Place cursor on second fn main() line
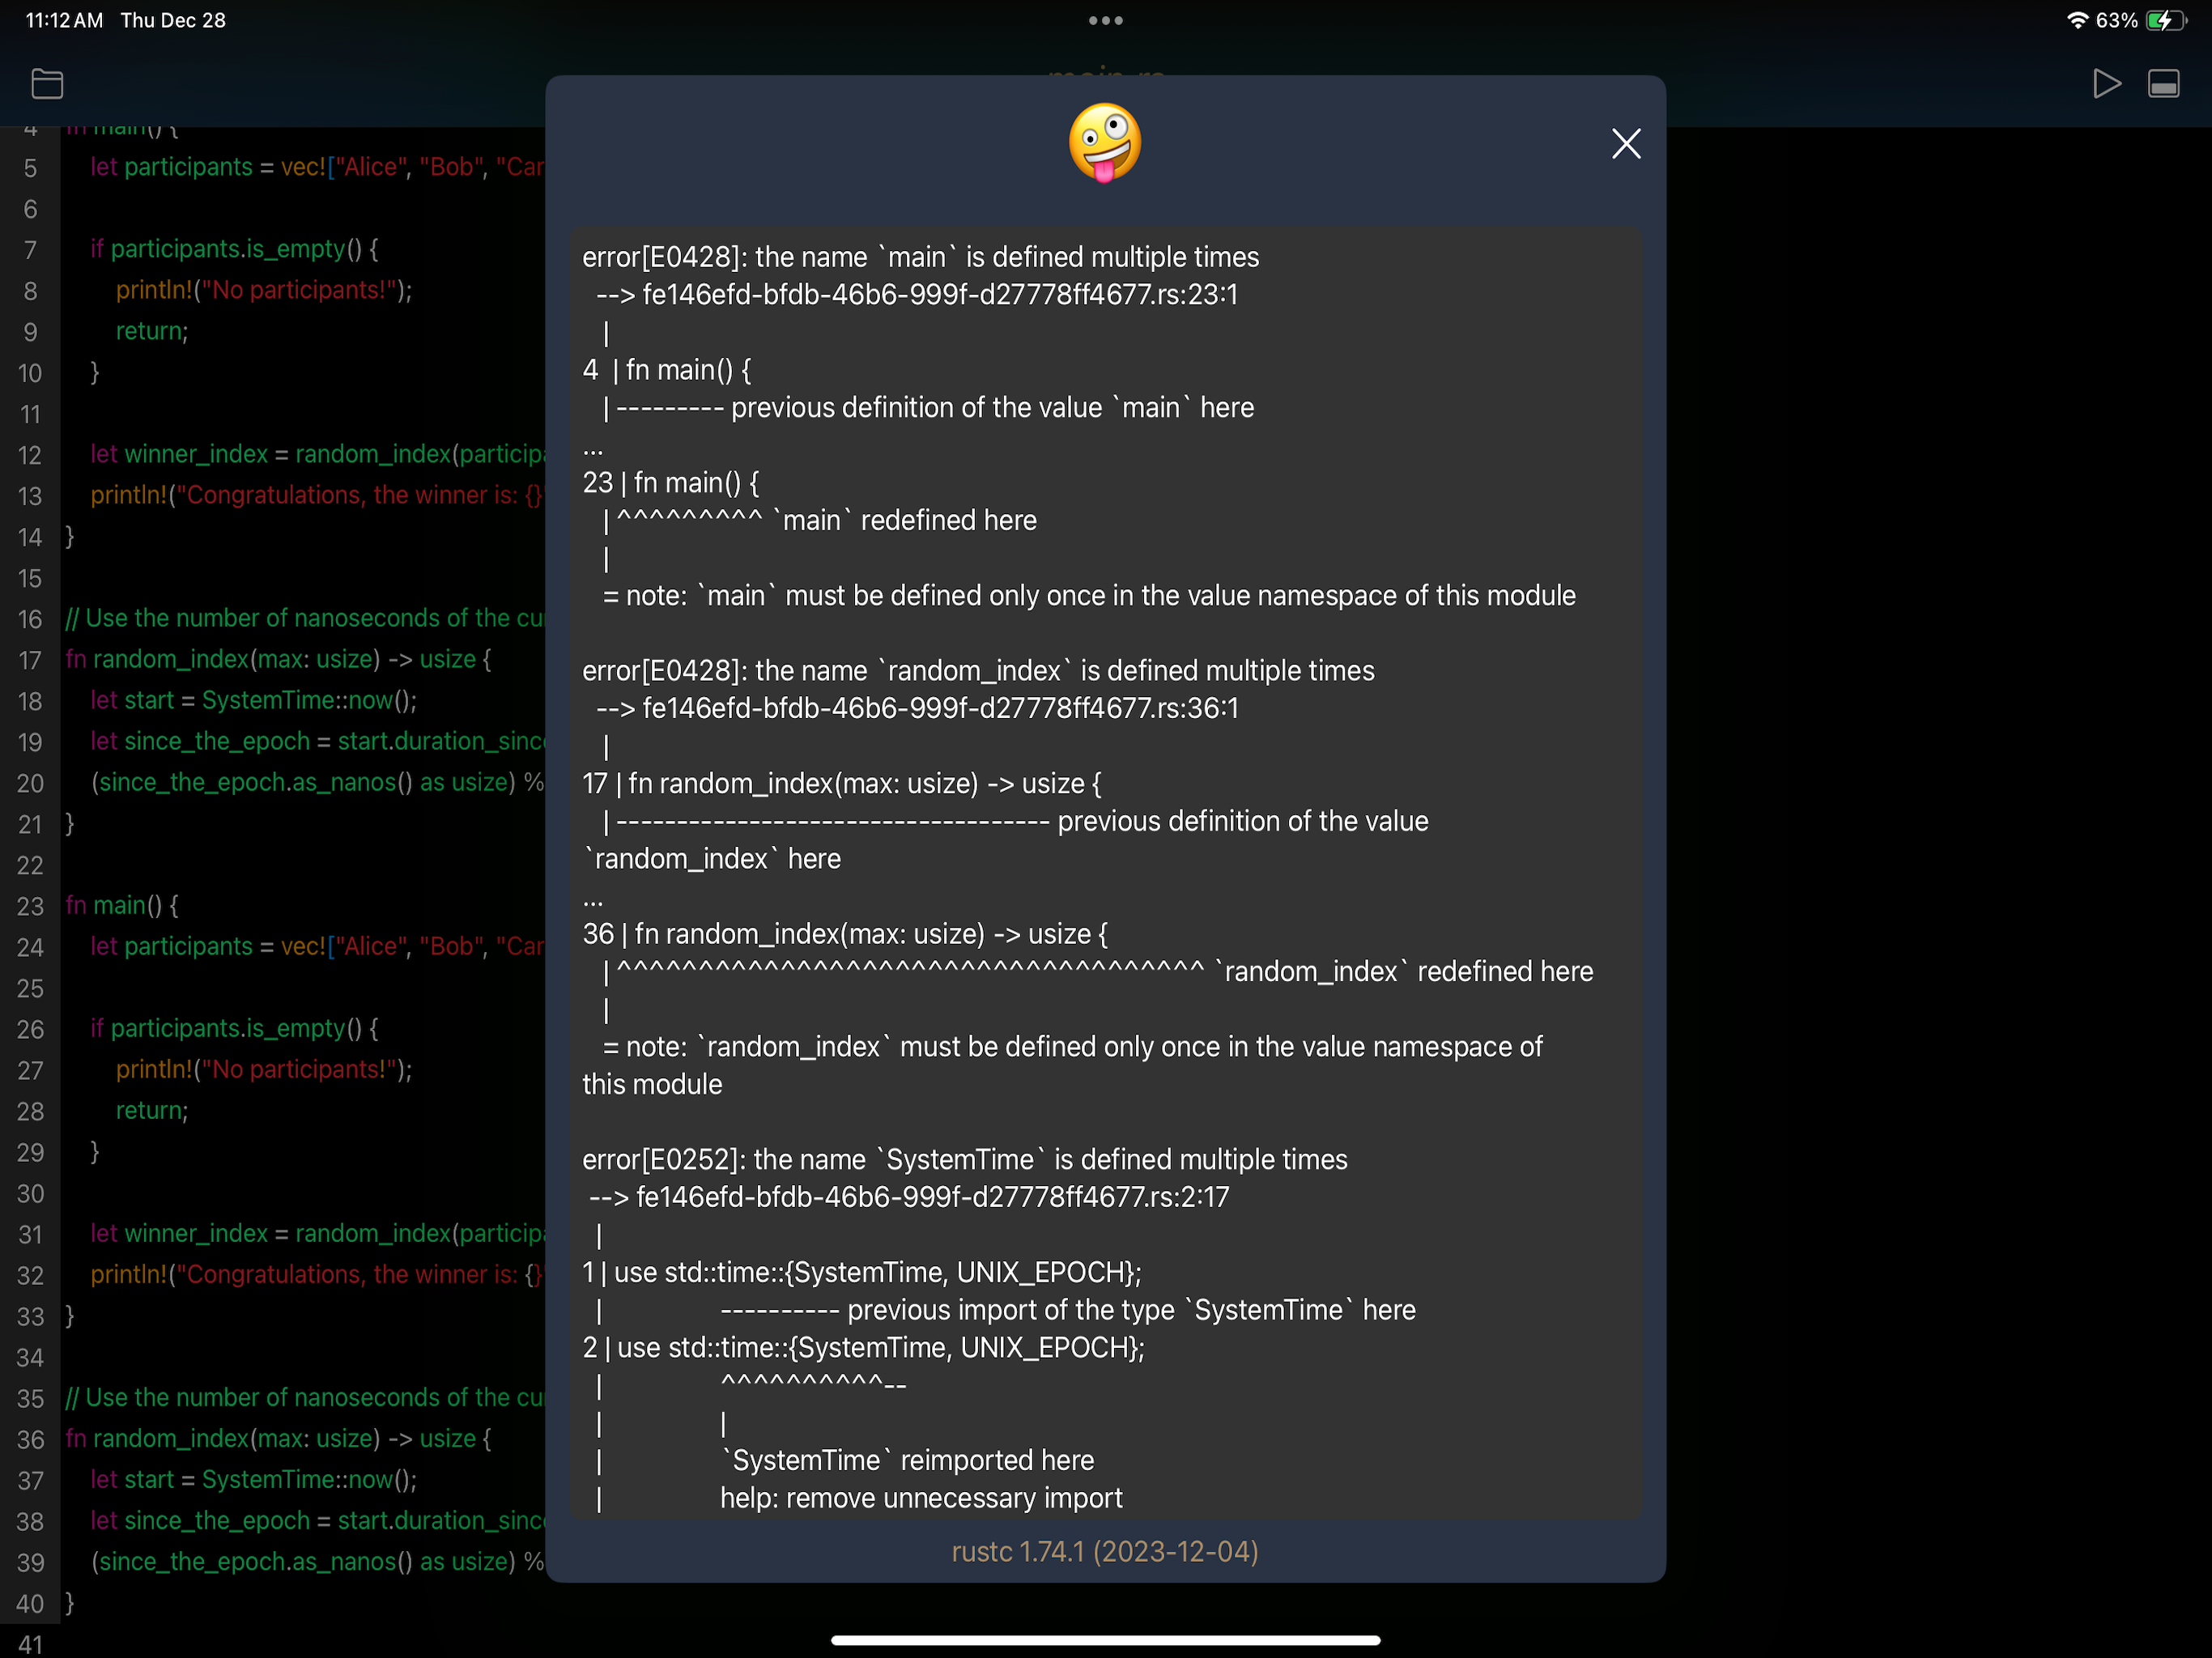 (x=122, y=906)
